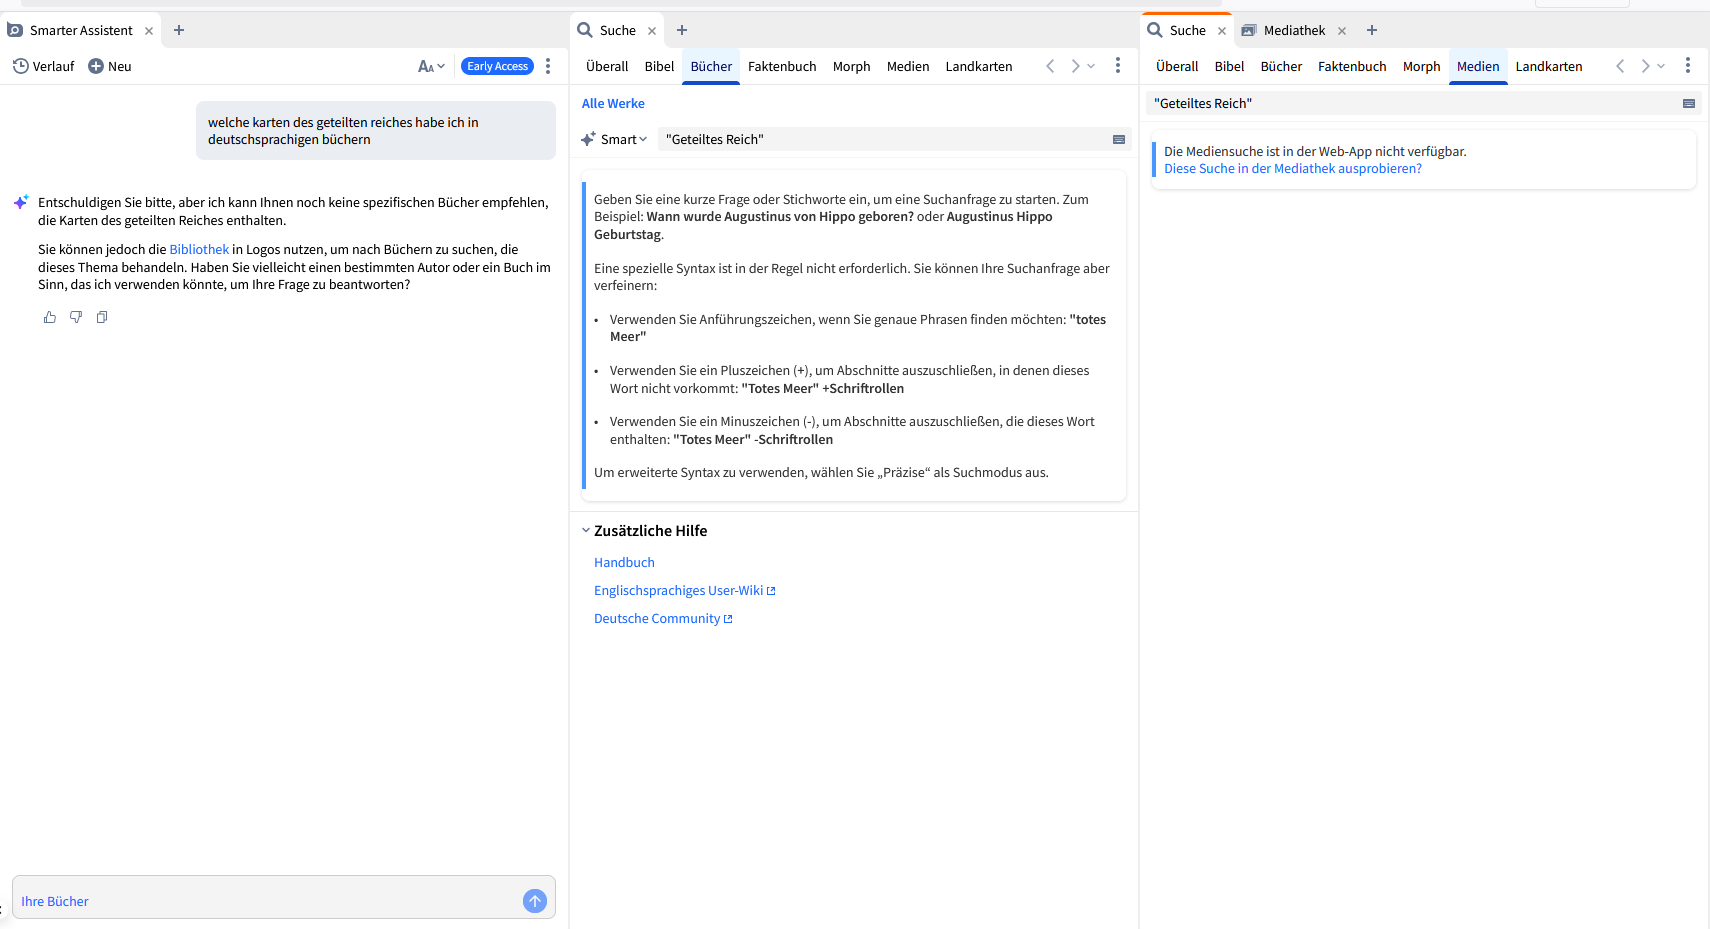Image resolution: width=1710 pixels, height=929 pixels.
Task: Collapse the Zusätzliche Hilfe section
Action: (x=586, y=530)
